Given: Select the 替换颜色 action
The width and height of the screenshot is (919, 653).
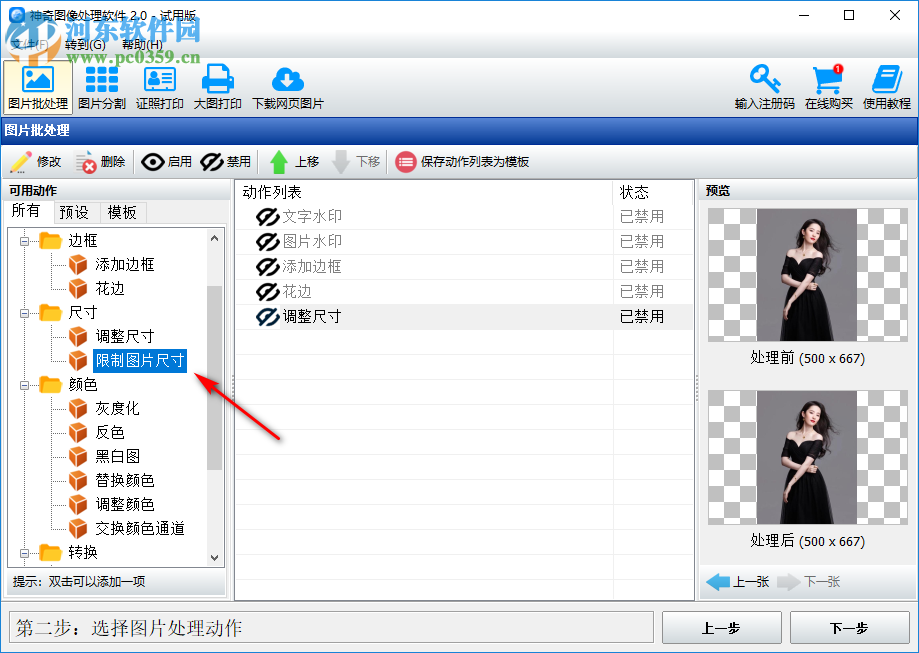Looking at the screenshot, I should (124, 480).
